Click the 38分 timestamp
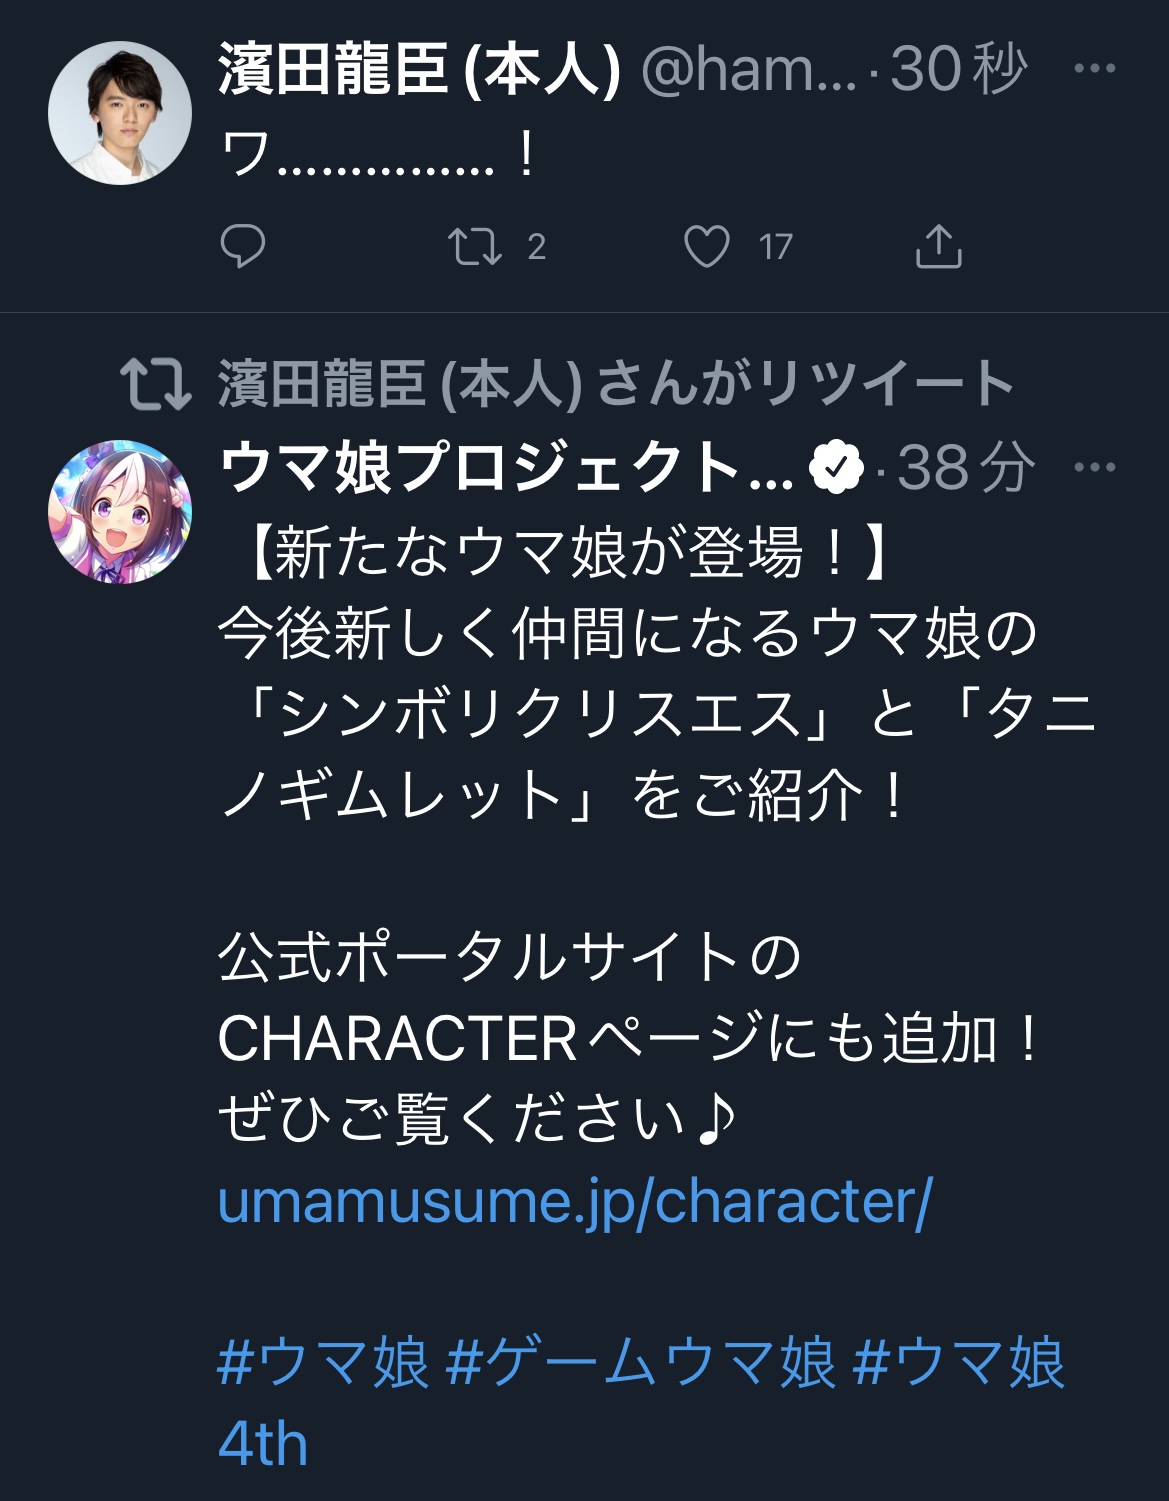This screenshot has height=1501, width=1169. tap(965, 467)
